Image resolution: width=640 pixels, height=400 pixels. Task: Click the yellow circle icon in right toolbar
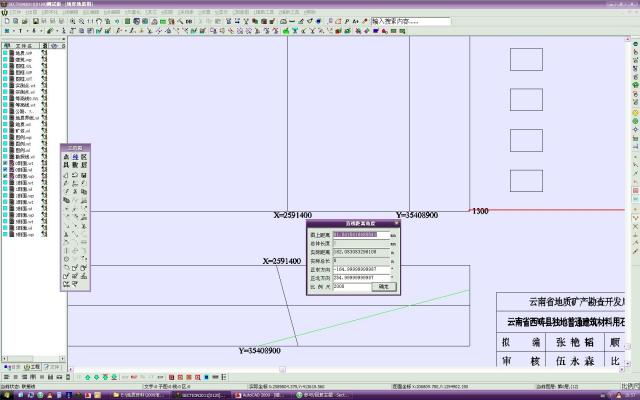(636, 111)
